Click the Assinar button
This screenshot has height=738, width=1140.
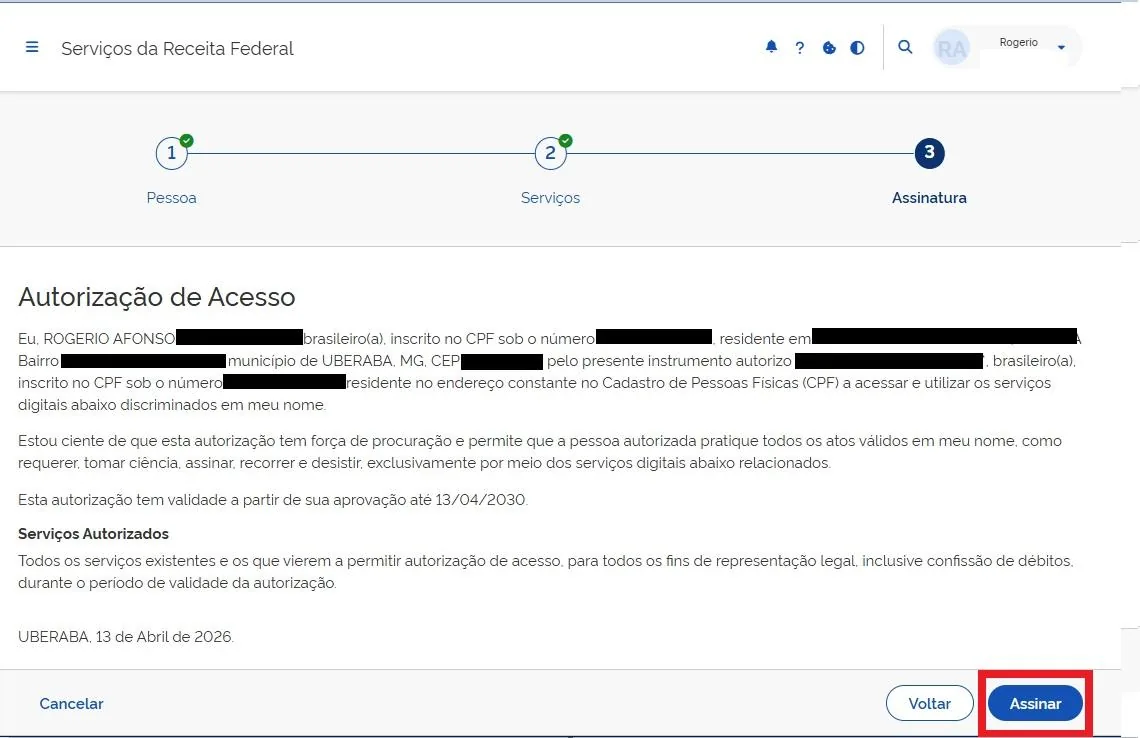pyautogui.click(x=1035, y=703)
